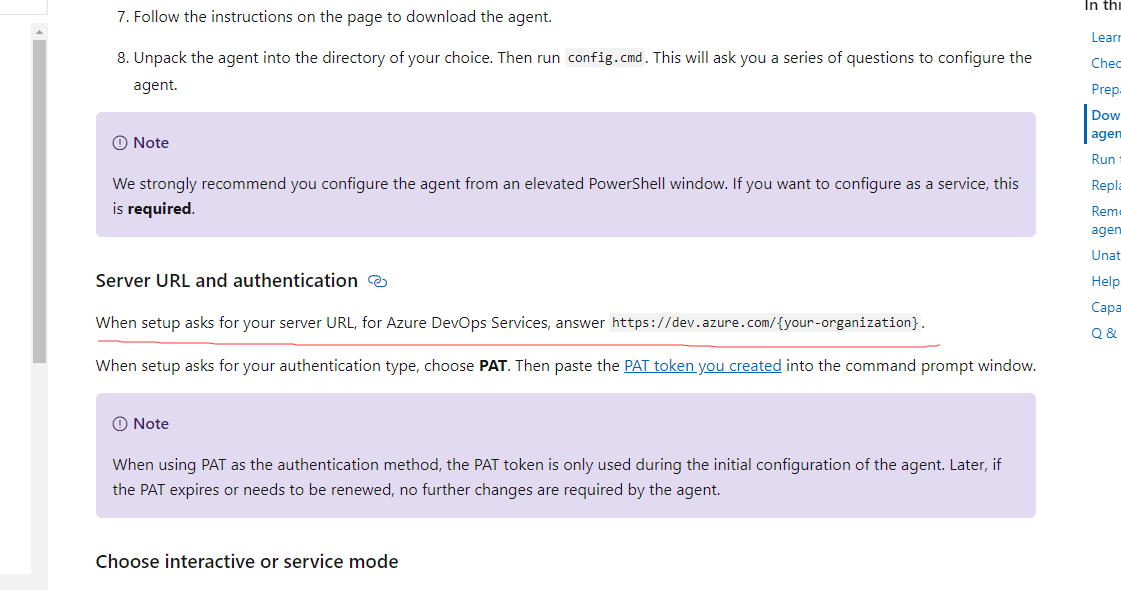The height and width of the screenshot is (590, 1121).
Task: Click the config.cmd inline code text
Action: (x=606, y=58)
